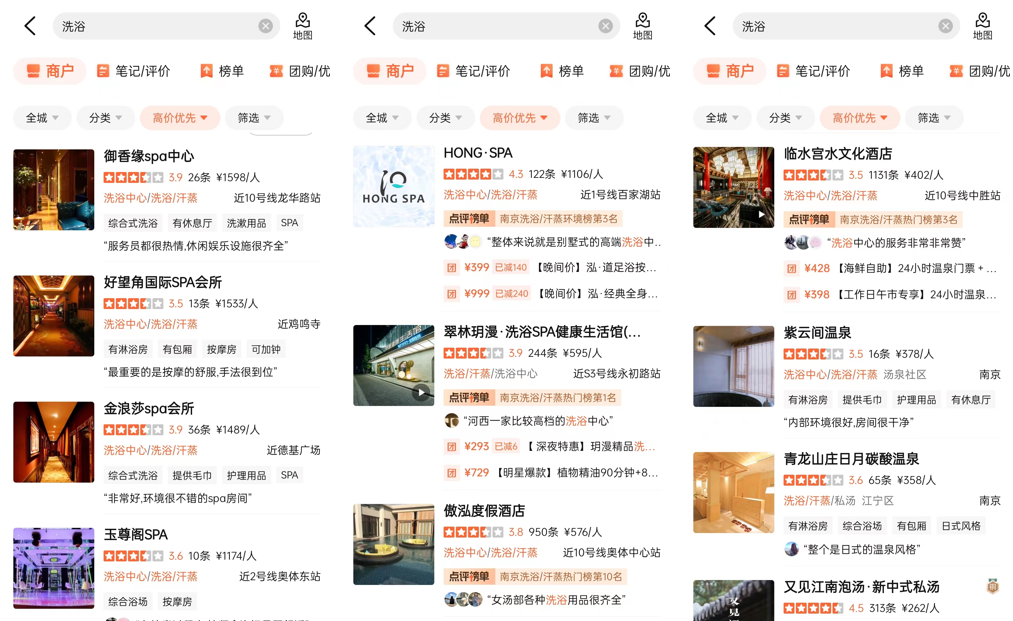1013x621 pixels.
Task: Expand 全城 dropdown above 御香缘spa中心
Action: coord(41,118)
